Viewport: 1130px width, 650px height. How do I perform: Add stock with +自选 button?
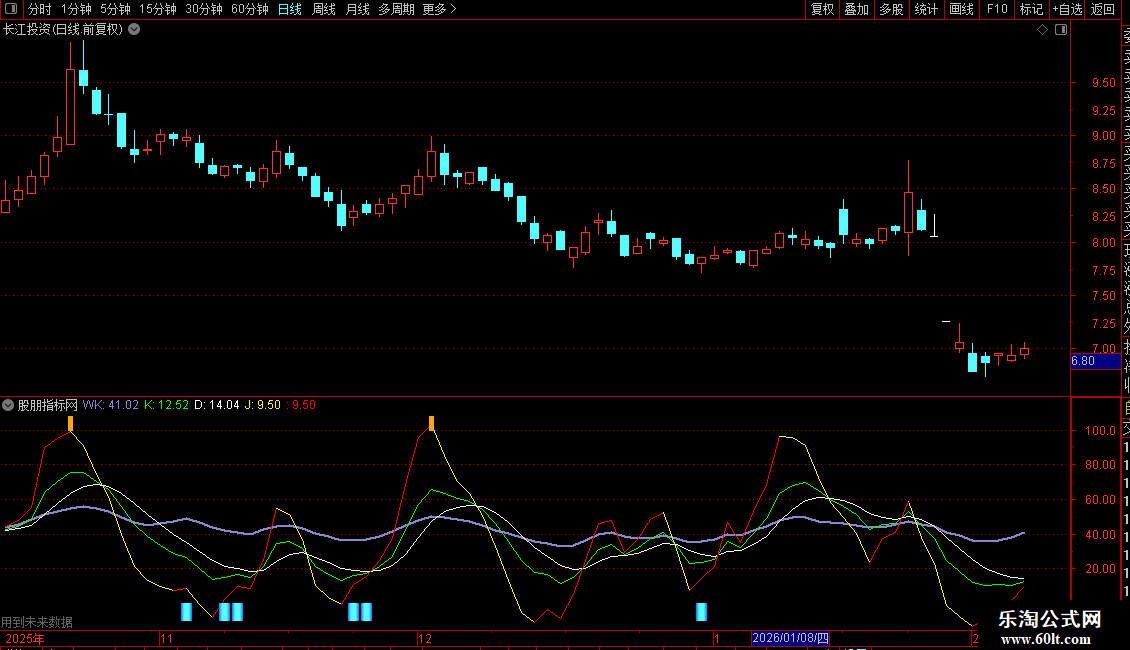tap(1067, 9)
